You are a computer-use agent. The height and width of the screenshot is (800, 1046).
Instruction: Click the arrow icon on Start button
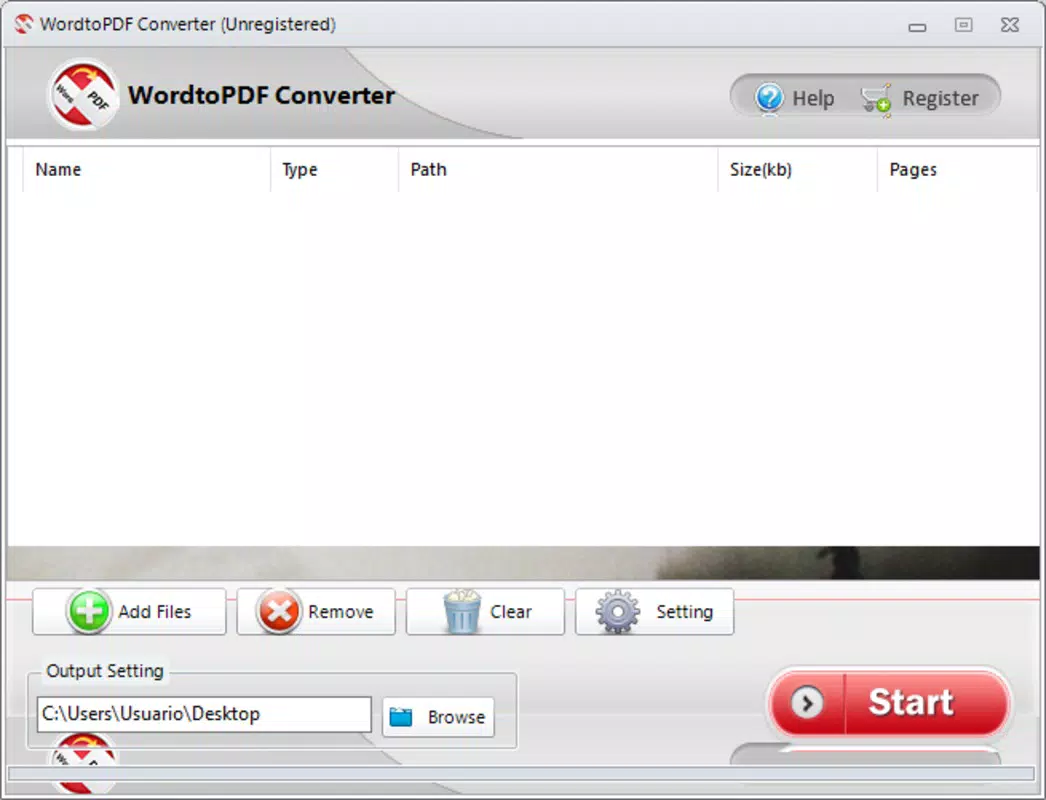click(807, 703)
